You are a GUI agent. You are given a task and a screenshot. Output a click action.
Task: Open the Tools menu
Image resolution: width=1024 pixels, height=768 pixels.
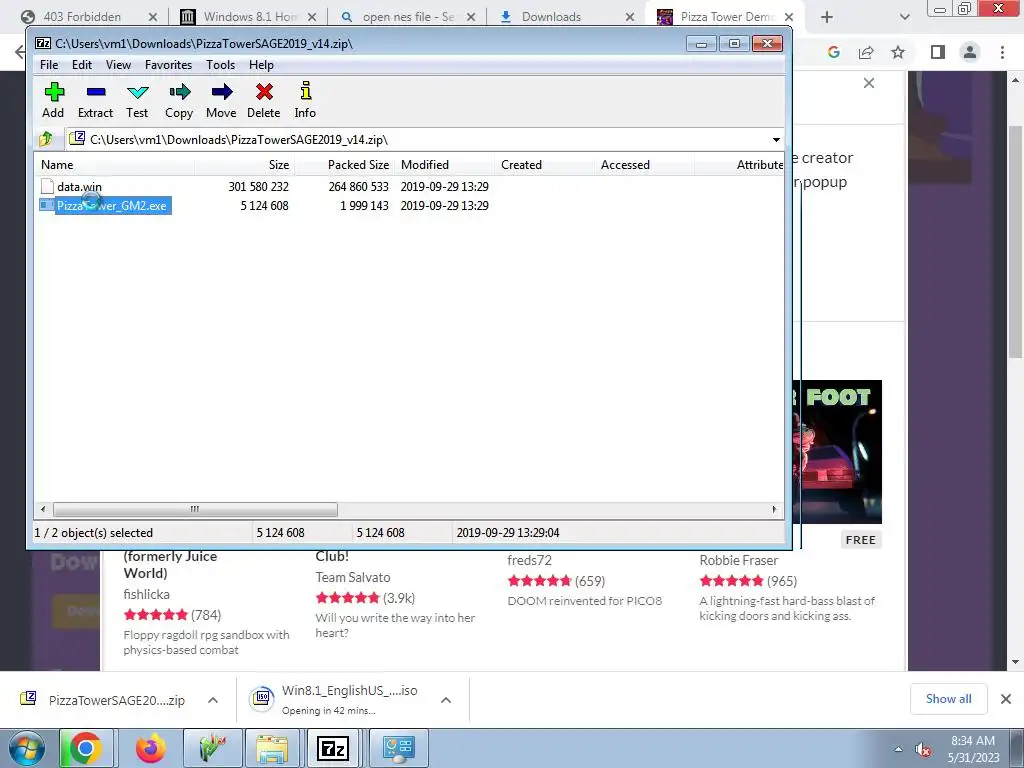[220, 65]
